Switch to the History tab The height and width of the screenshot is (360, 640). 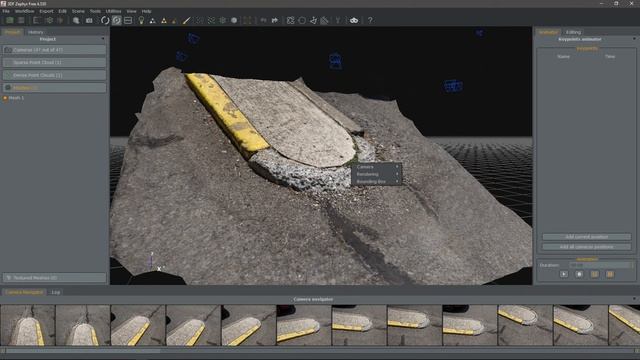point(36,32)
